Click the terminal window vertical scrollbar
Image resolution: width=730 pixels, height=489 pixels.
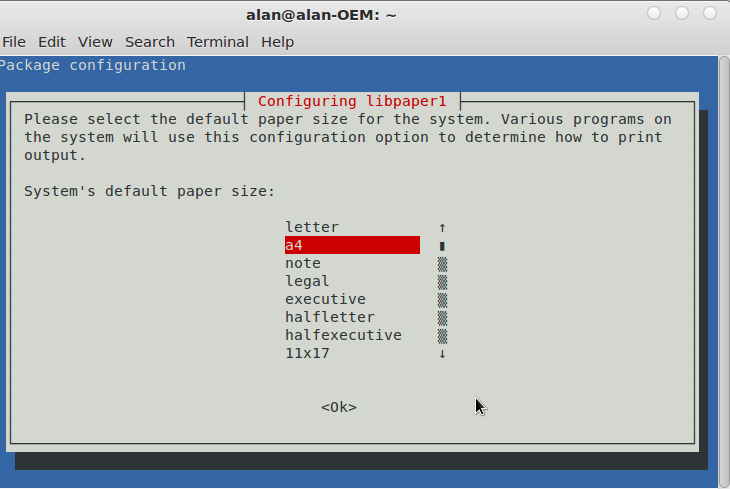pyautogui.click(x=724, y=272)
